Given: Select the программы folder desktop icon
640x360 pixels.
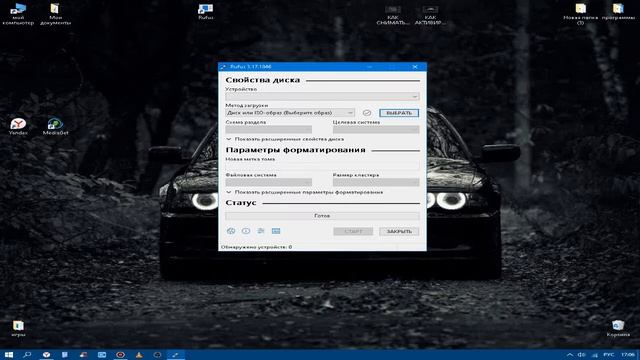Looking at the screenshot, I should point(618,12).
